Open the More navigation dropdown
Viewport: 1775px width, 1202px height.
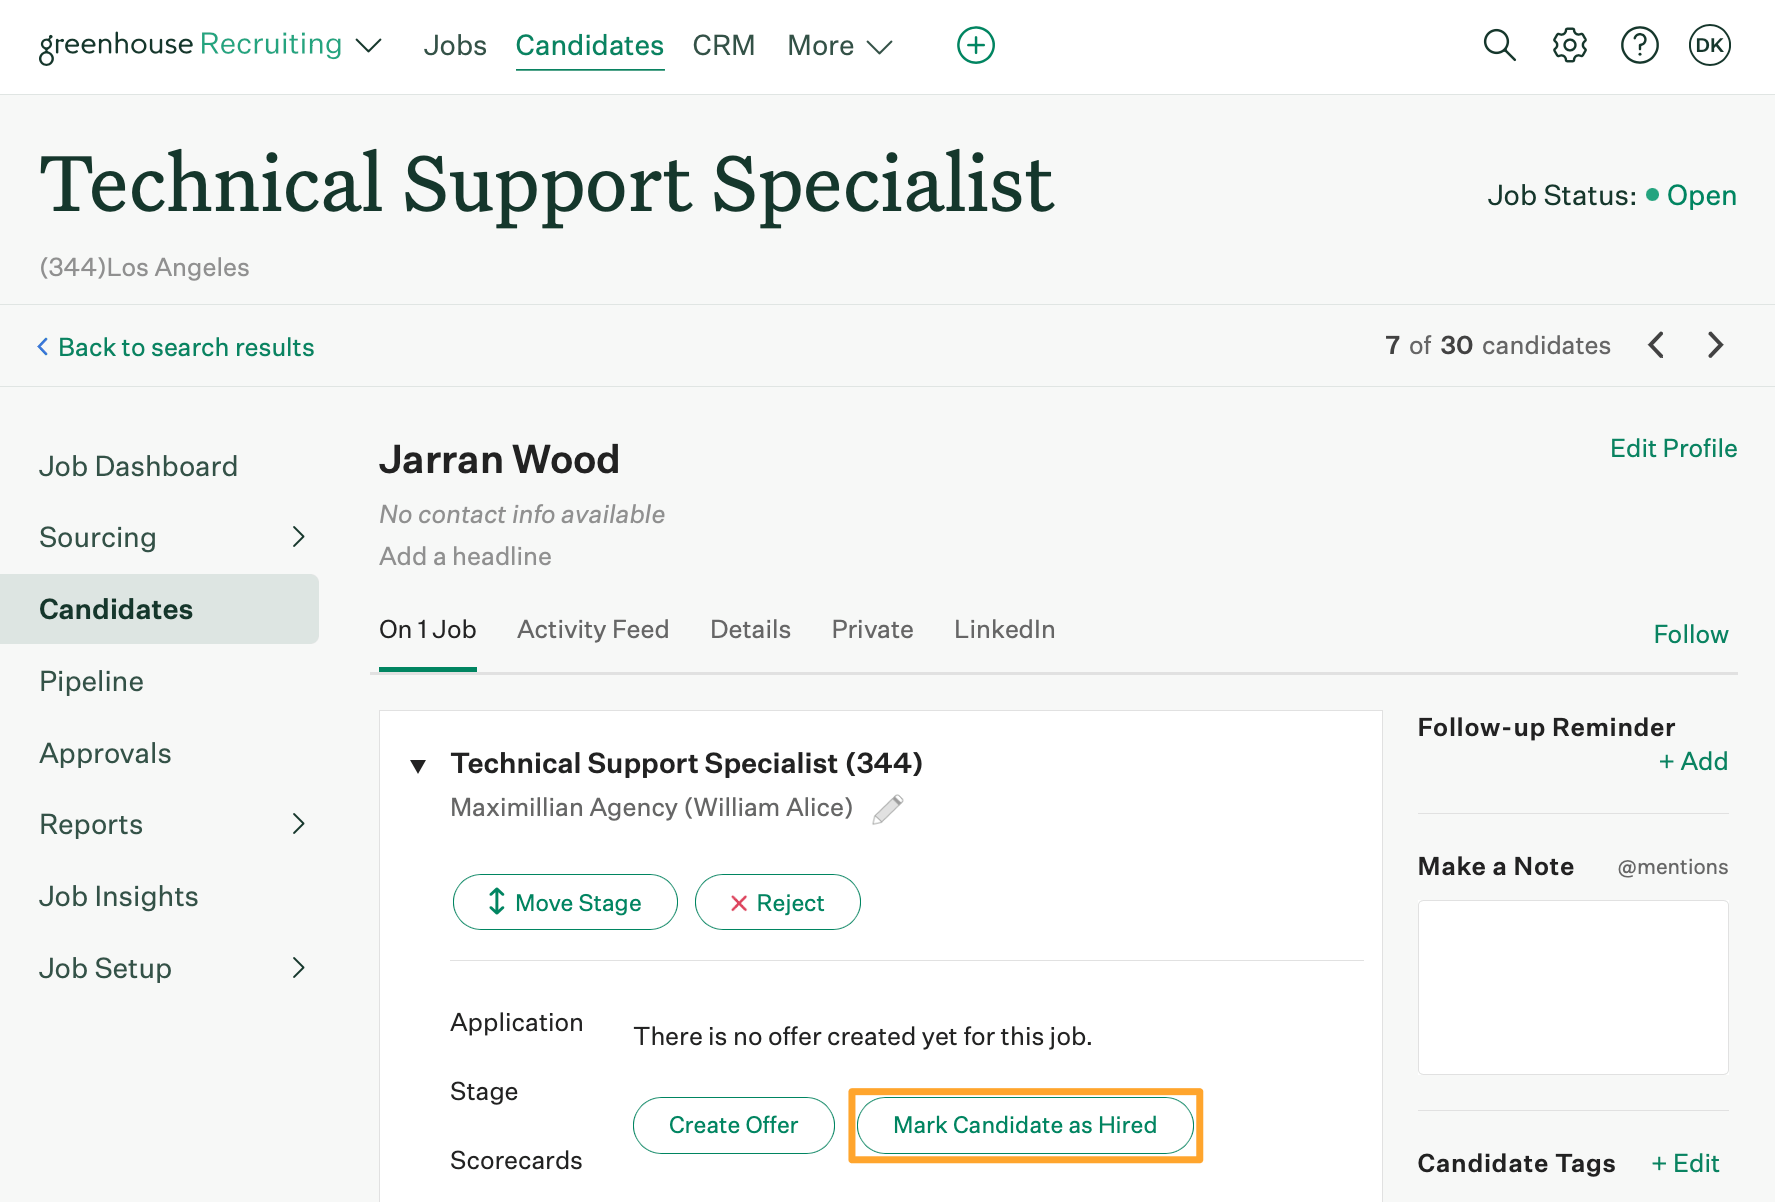[839, 45]
